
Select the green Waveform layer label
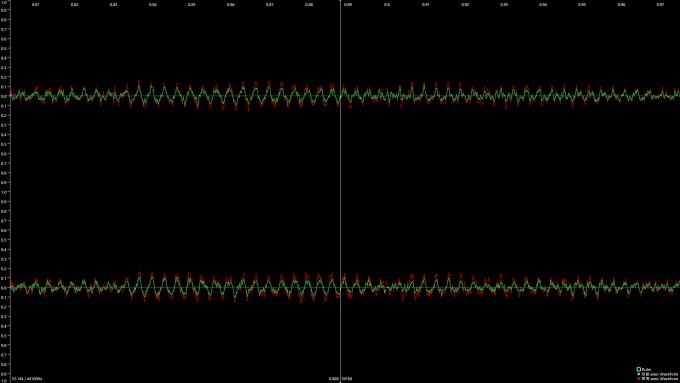660,374
